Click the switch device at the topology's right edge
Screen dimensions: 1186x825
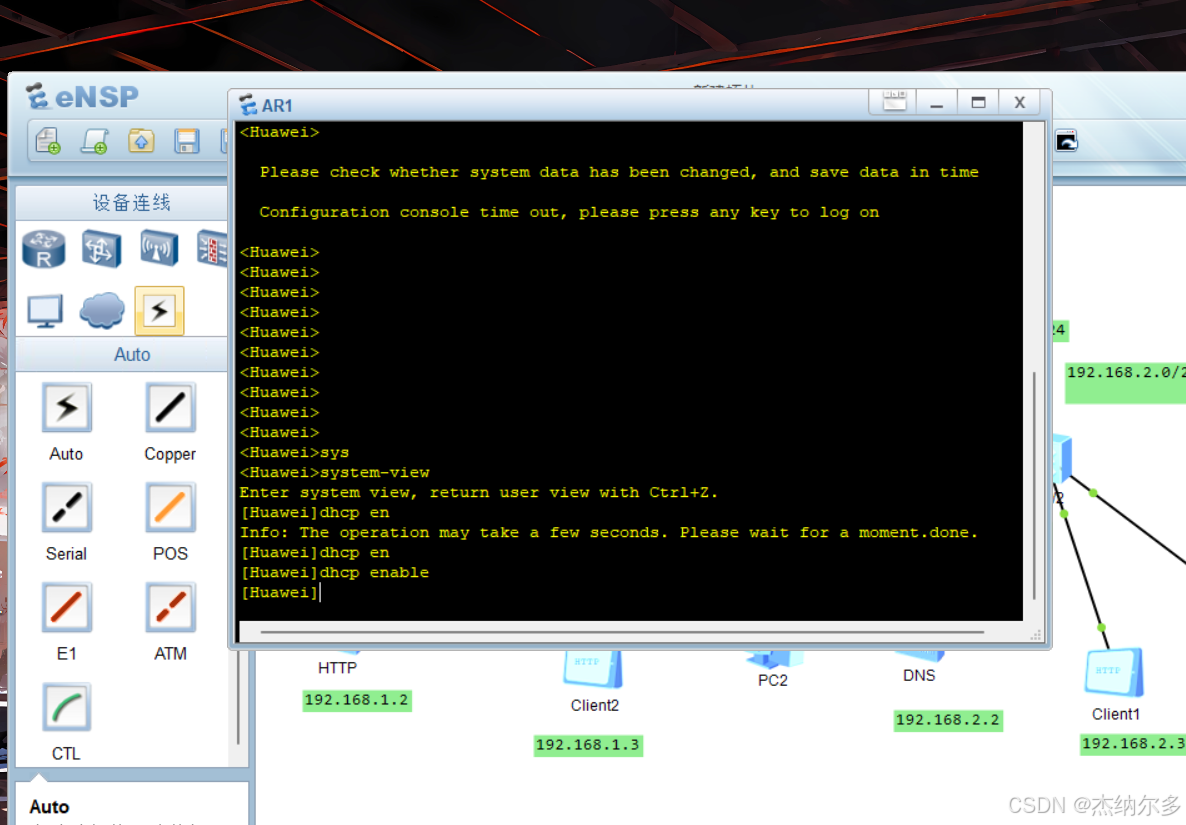pos(1061,457)
